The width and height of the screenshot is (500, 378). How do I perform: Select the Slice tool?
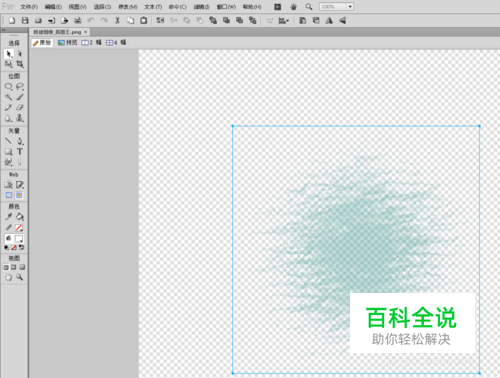(20, 185)
